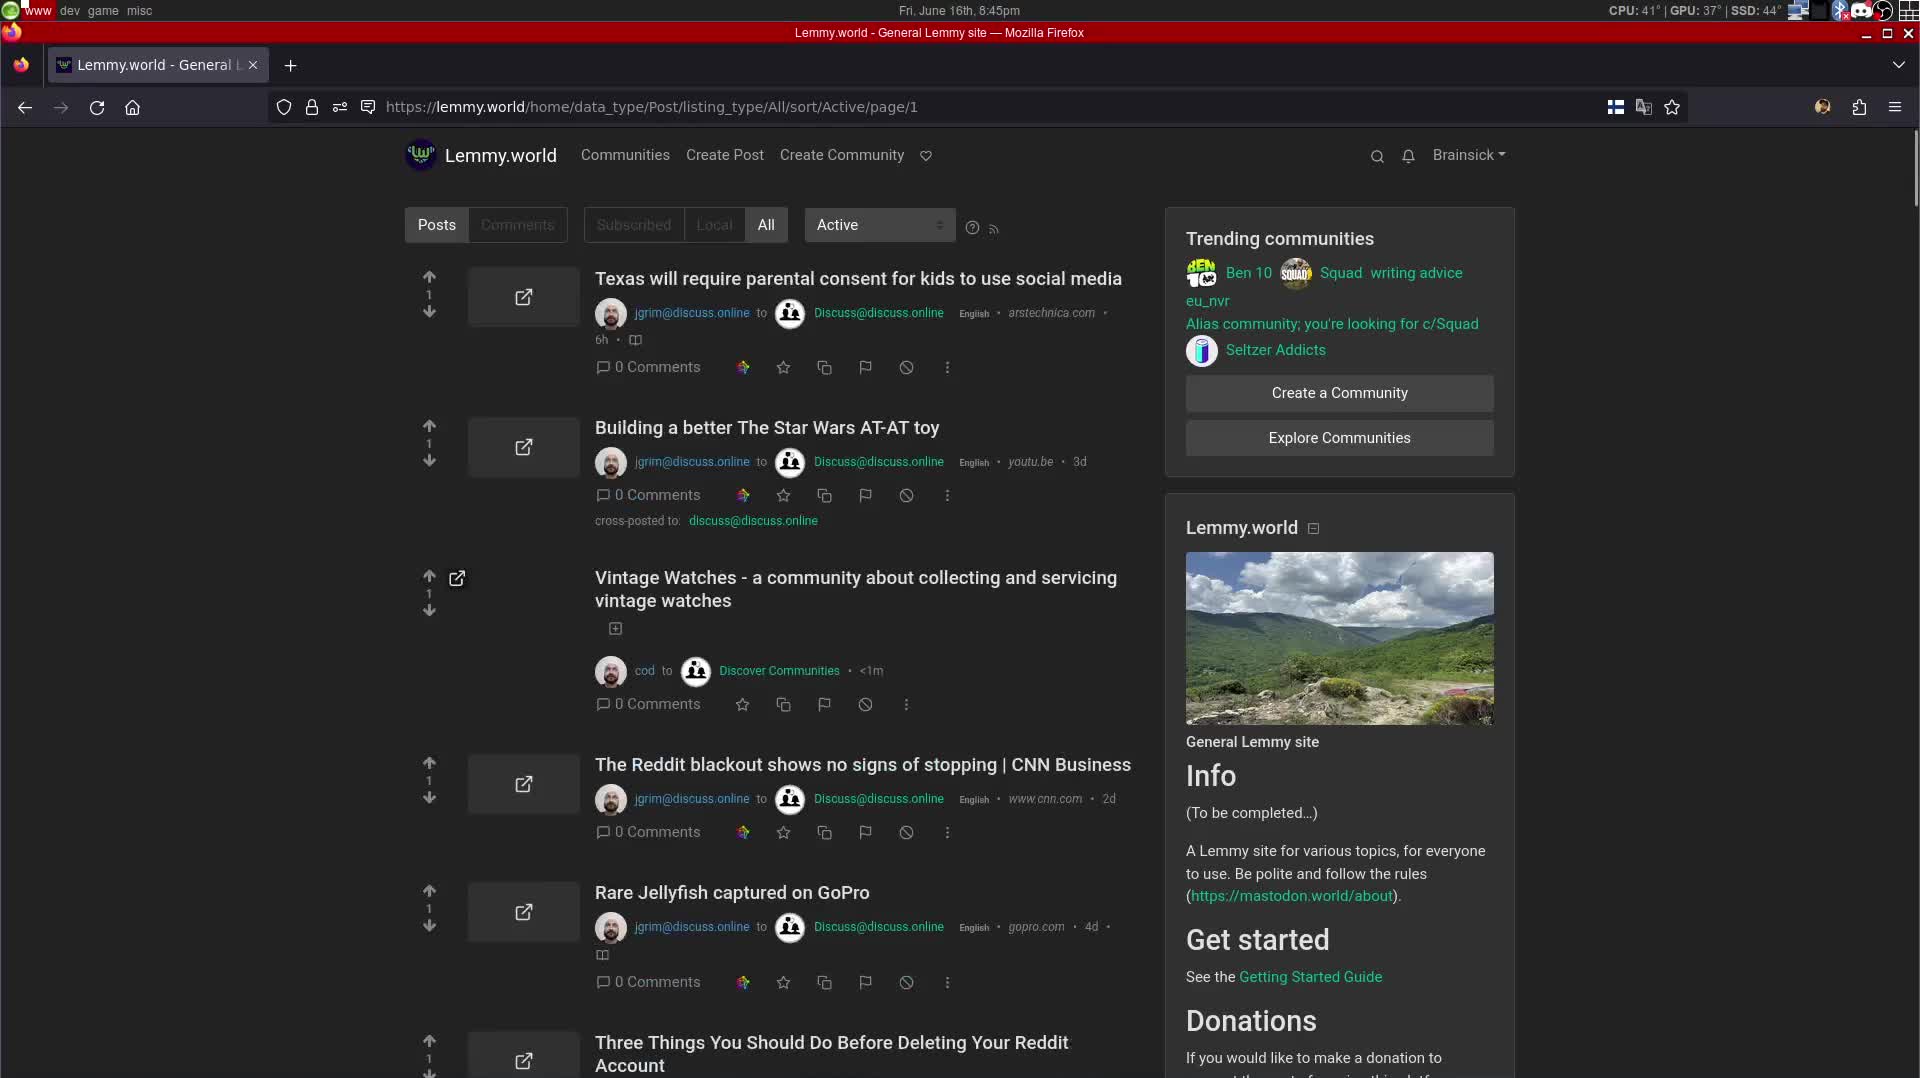
Task: Reload the page in Firefox
Action: pos(97,107)
